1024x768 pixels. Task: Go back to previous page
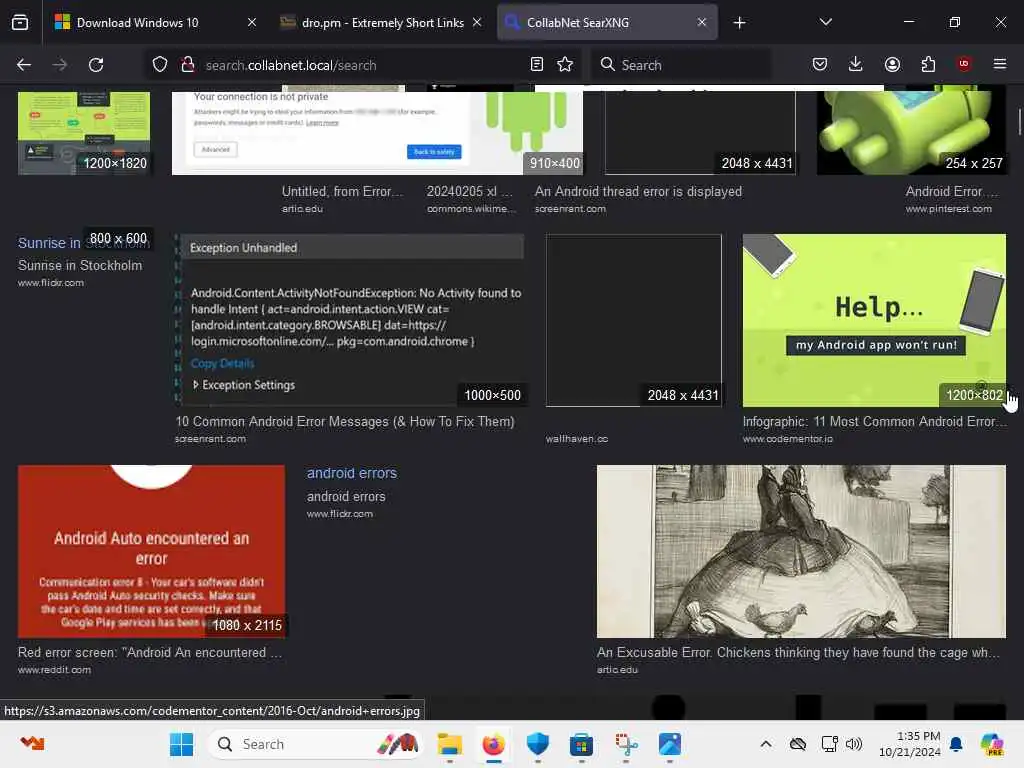24,65
